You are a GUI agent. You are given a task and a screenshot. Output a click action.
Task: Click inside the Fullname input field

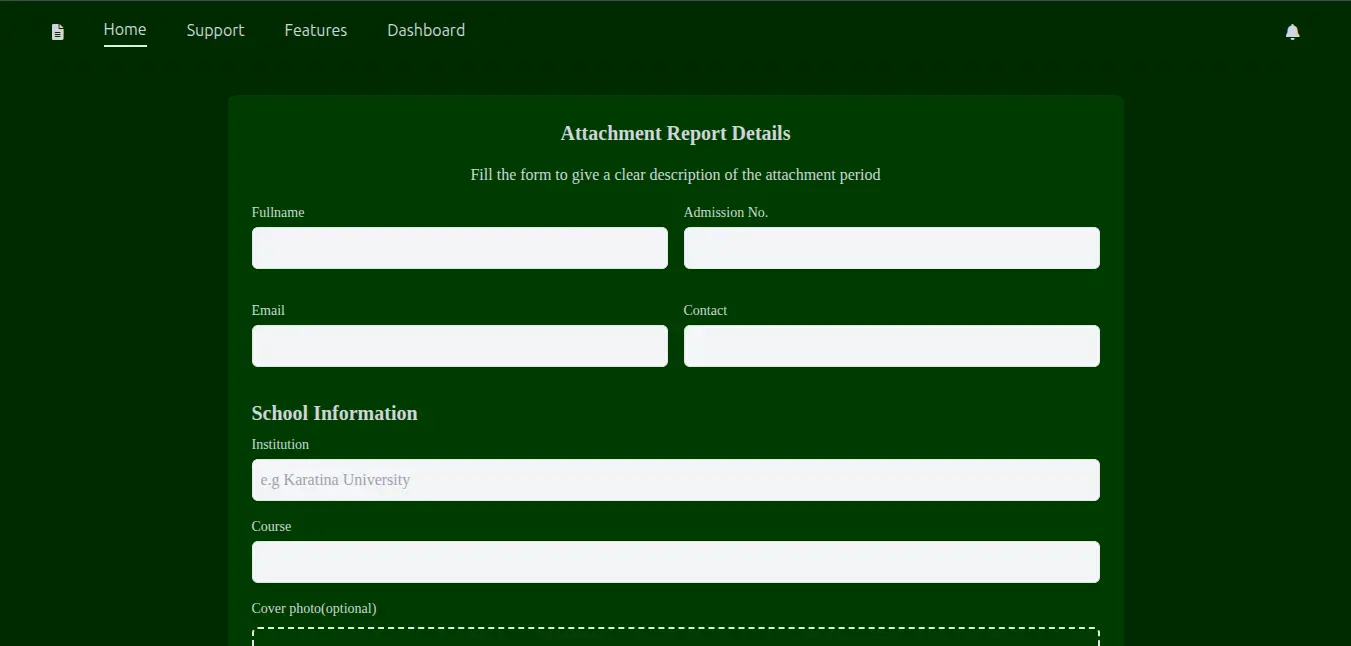tap(459, 248)
